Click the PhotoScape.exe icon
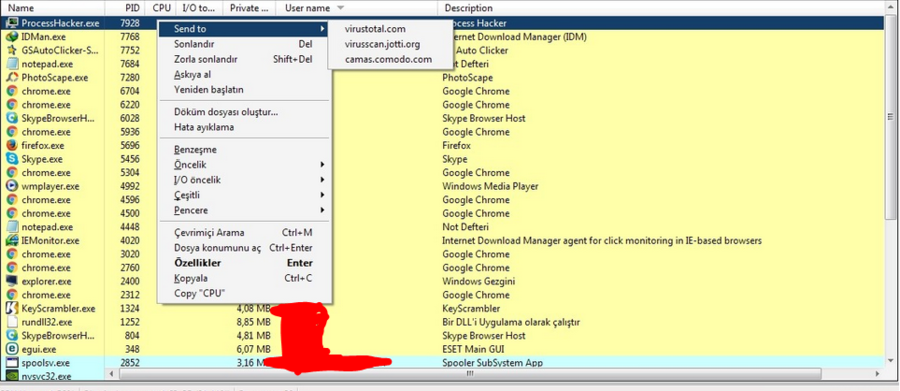The image size is (900, 391). 11,78
